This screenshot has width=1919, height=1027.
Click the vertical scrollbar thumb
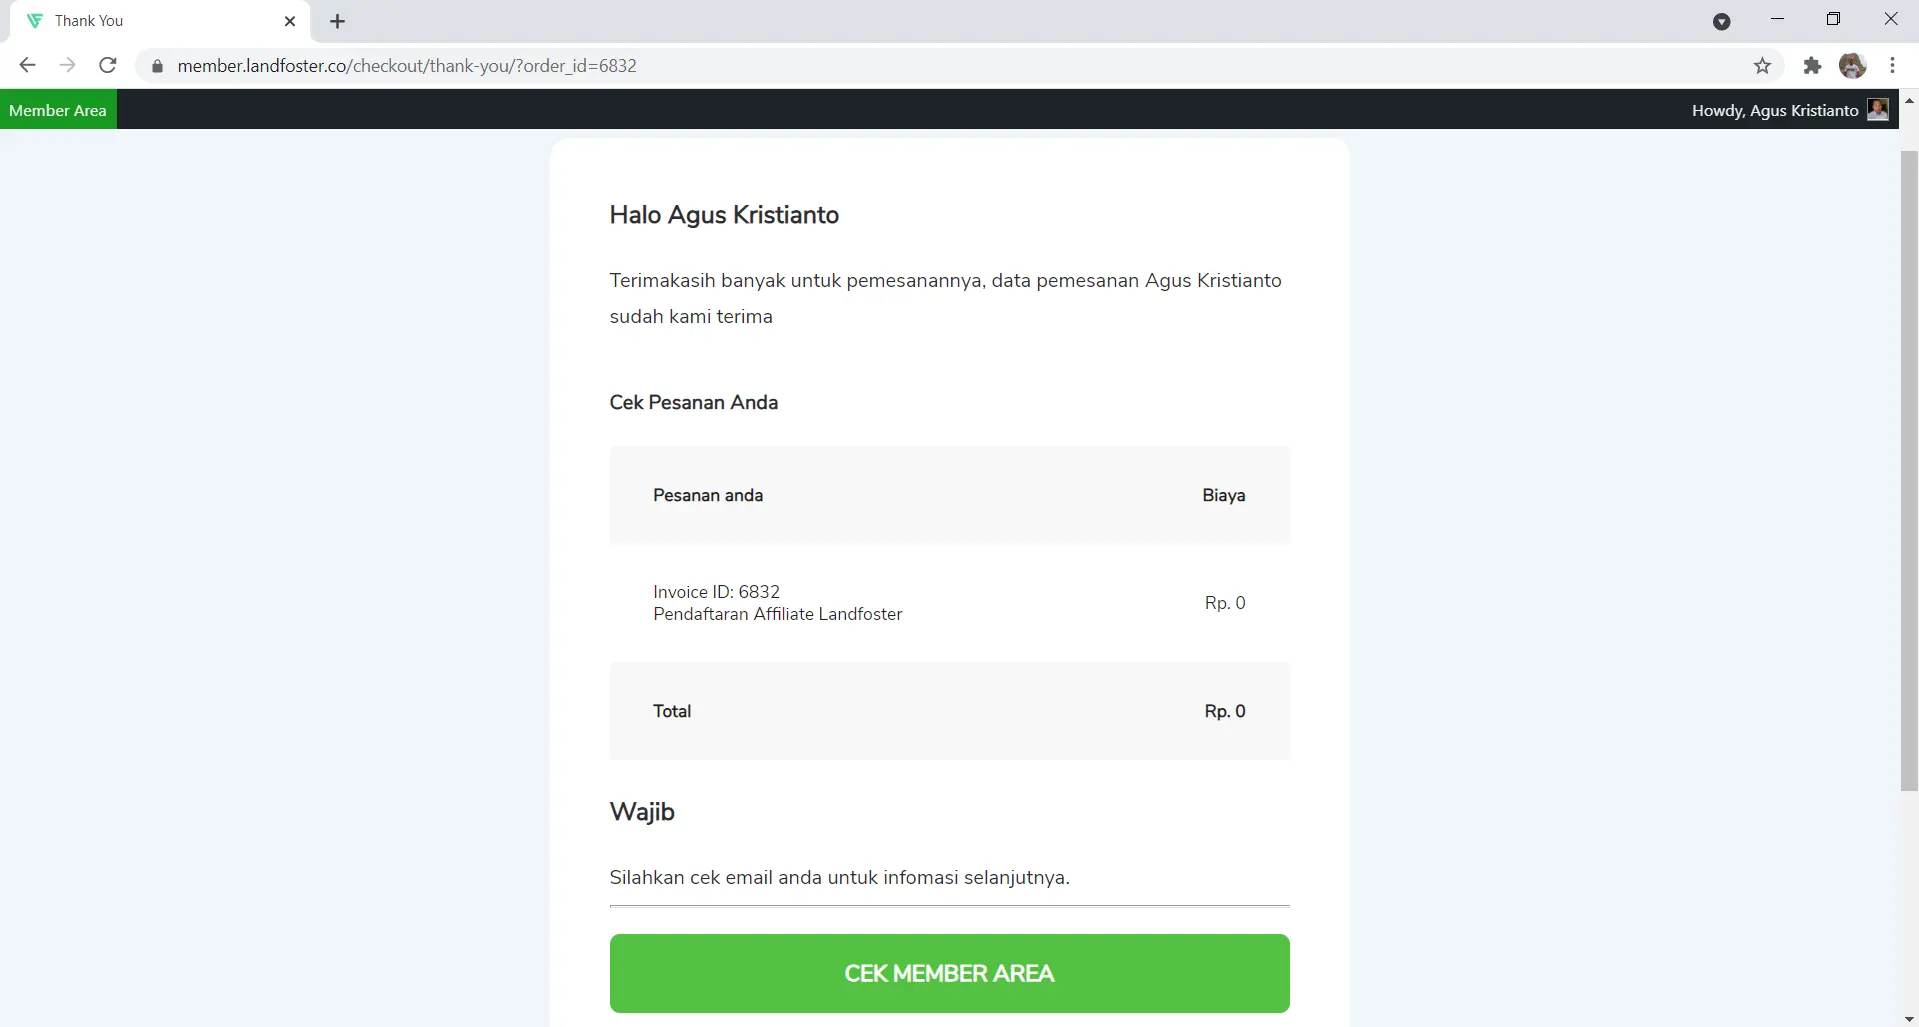[x=1908, y=470]
